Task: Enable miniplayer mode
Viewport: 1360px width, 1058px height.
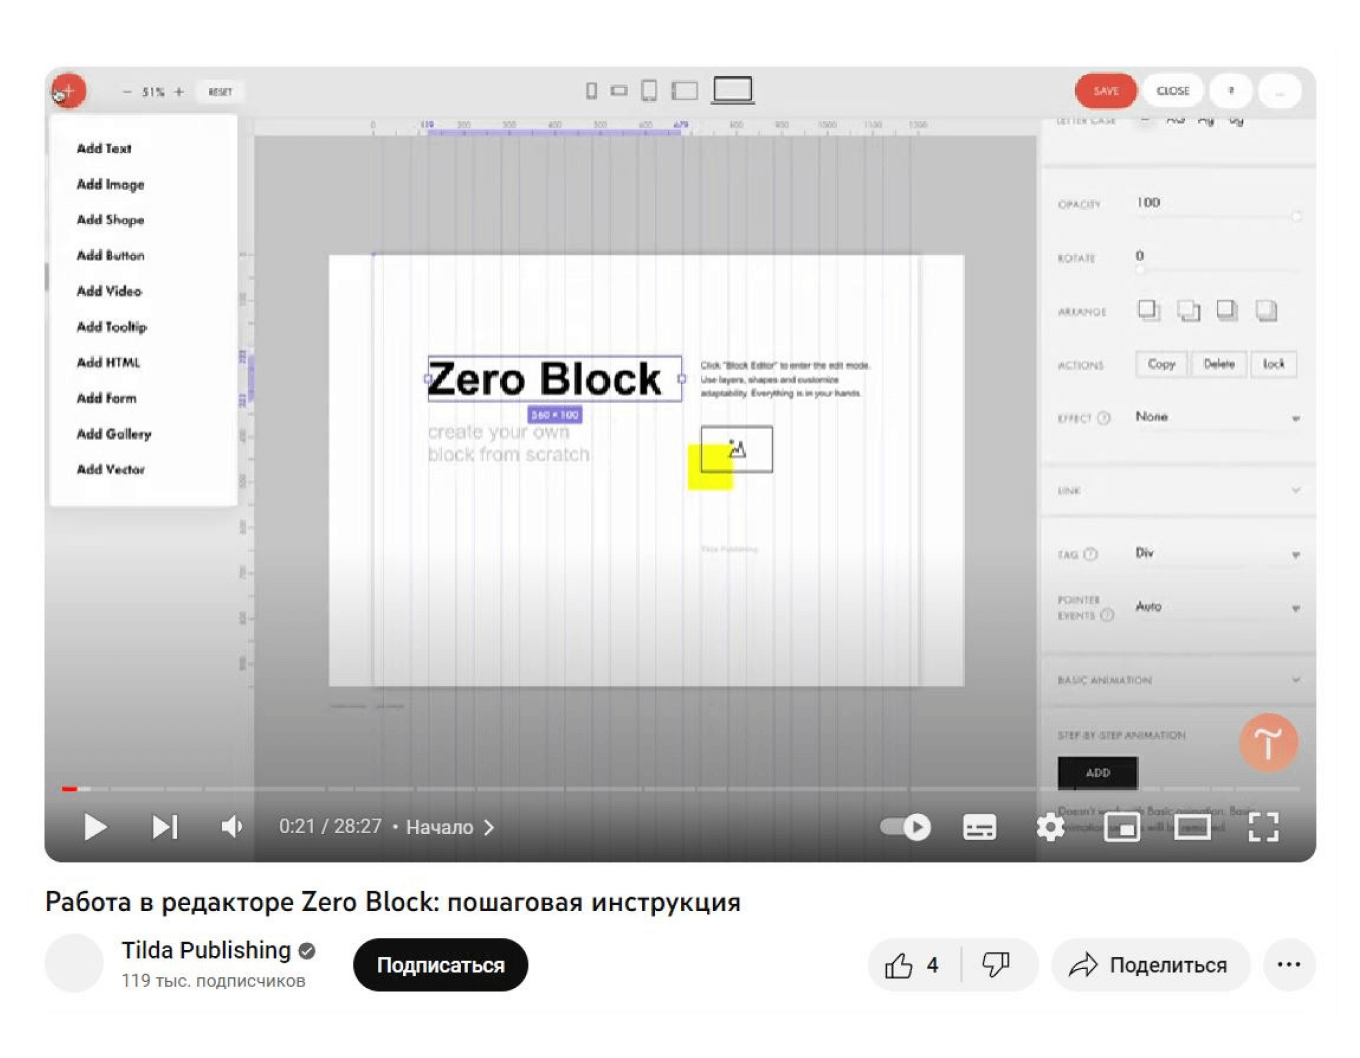Action: coord(1122,827)
